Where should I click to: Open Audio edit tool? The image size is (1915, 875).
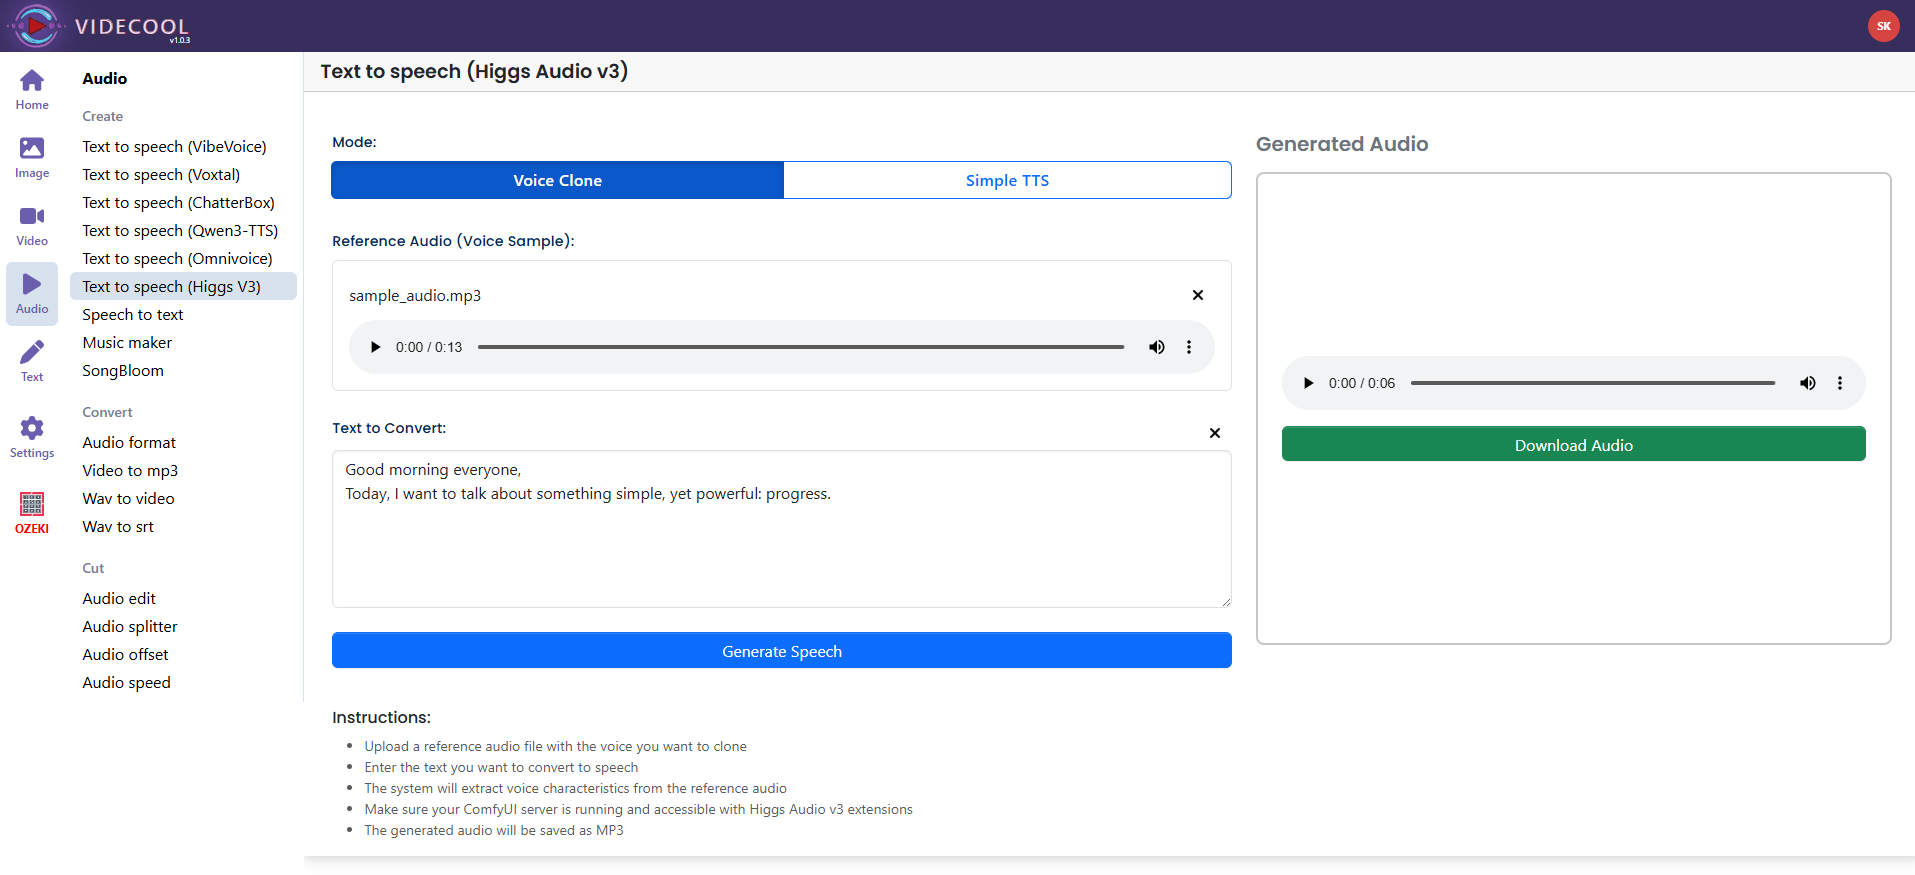119,598
